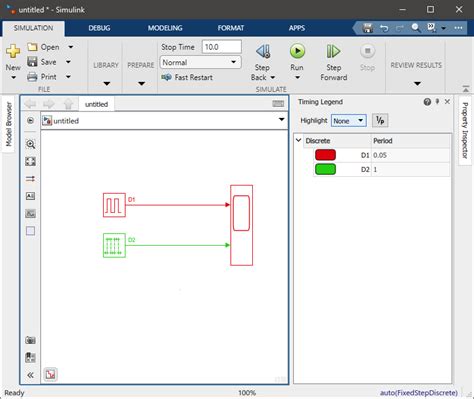Screen dimensions: 474x399
Task: Open Run options dropdown arrow
Action: [298, 78]
